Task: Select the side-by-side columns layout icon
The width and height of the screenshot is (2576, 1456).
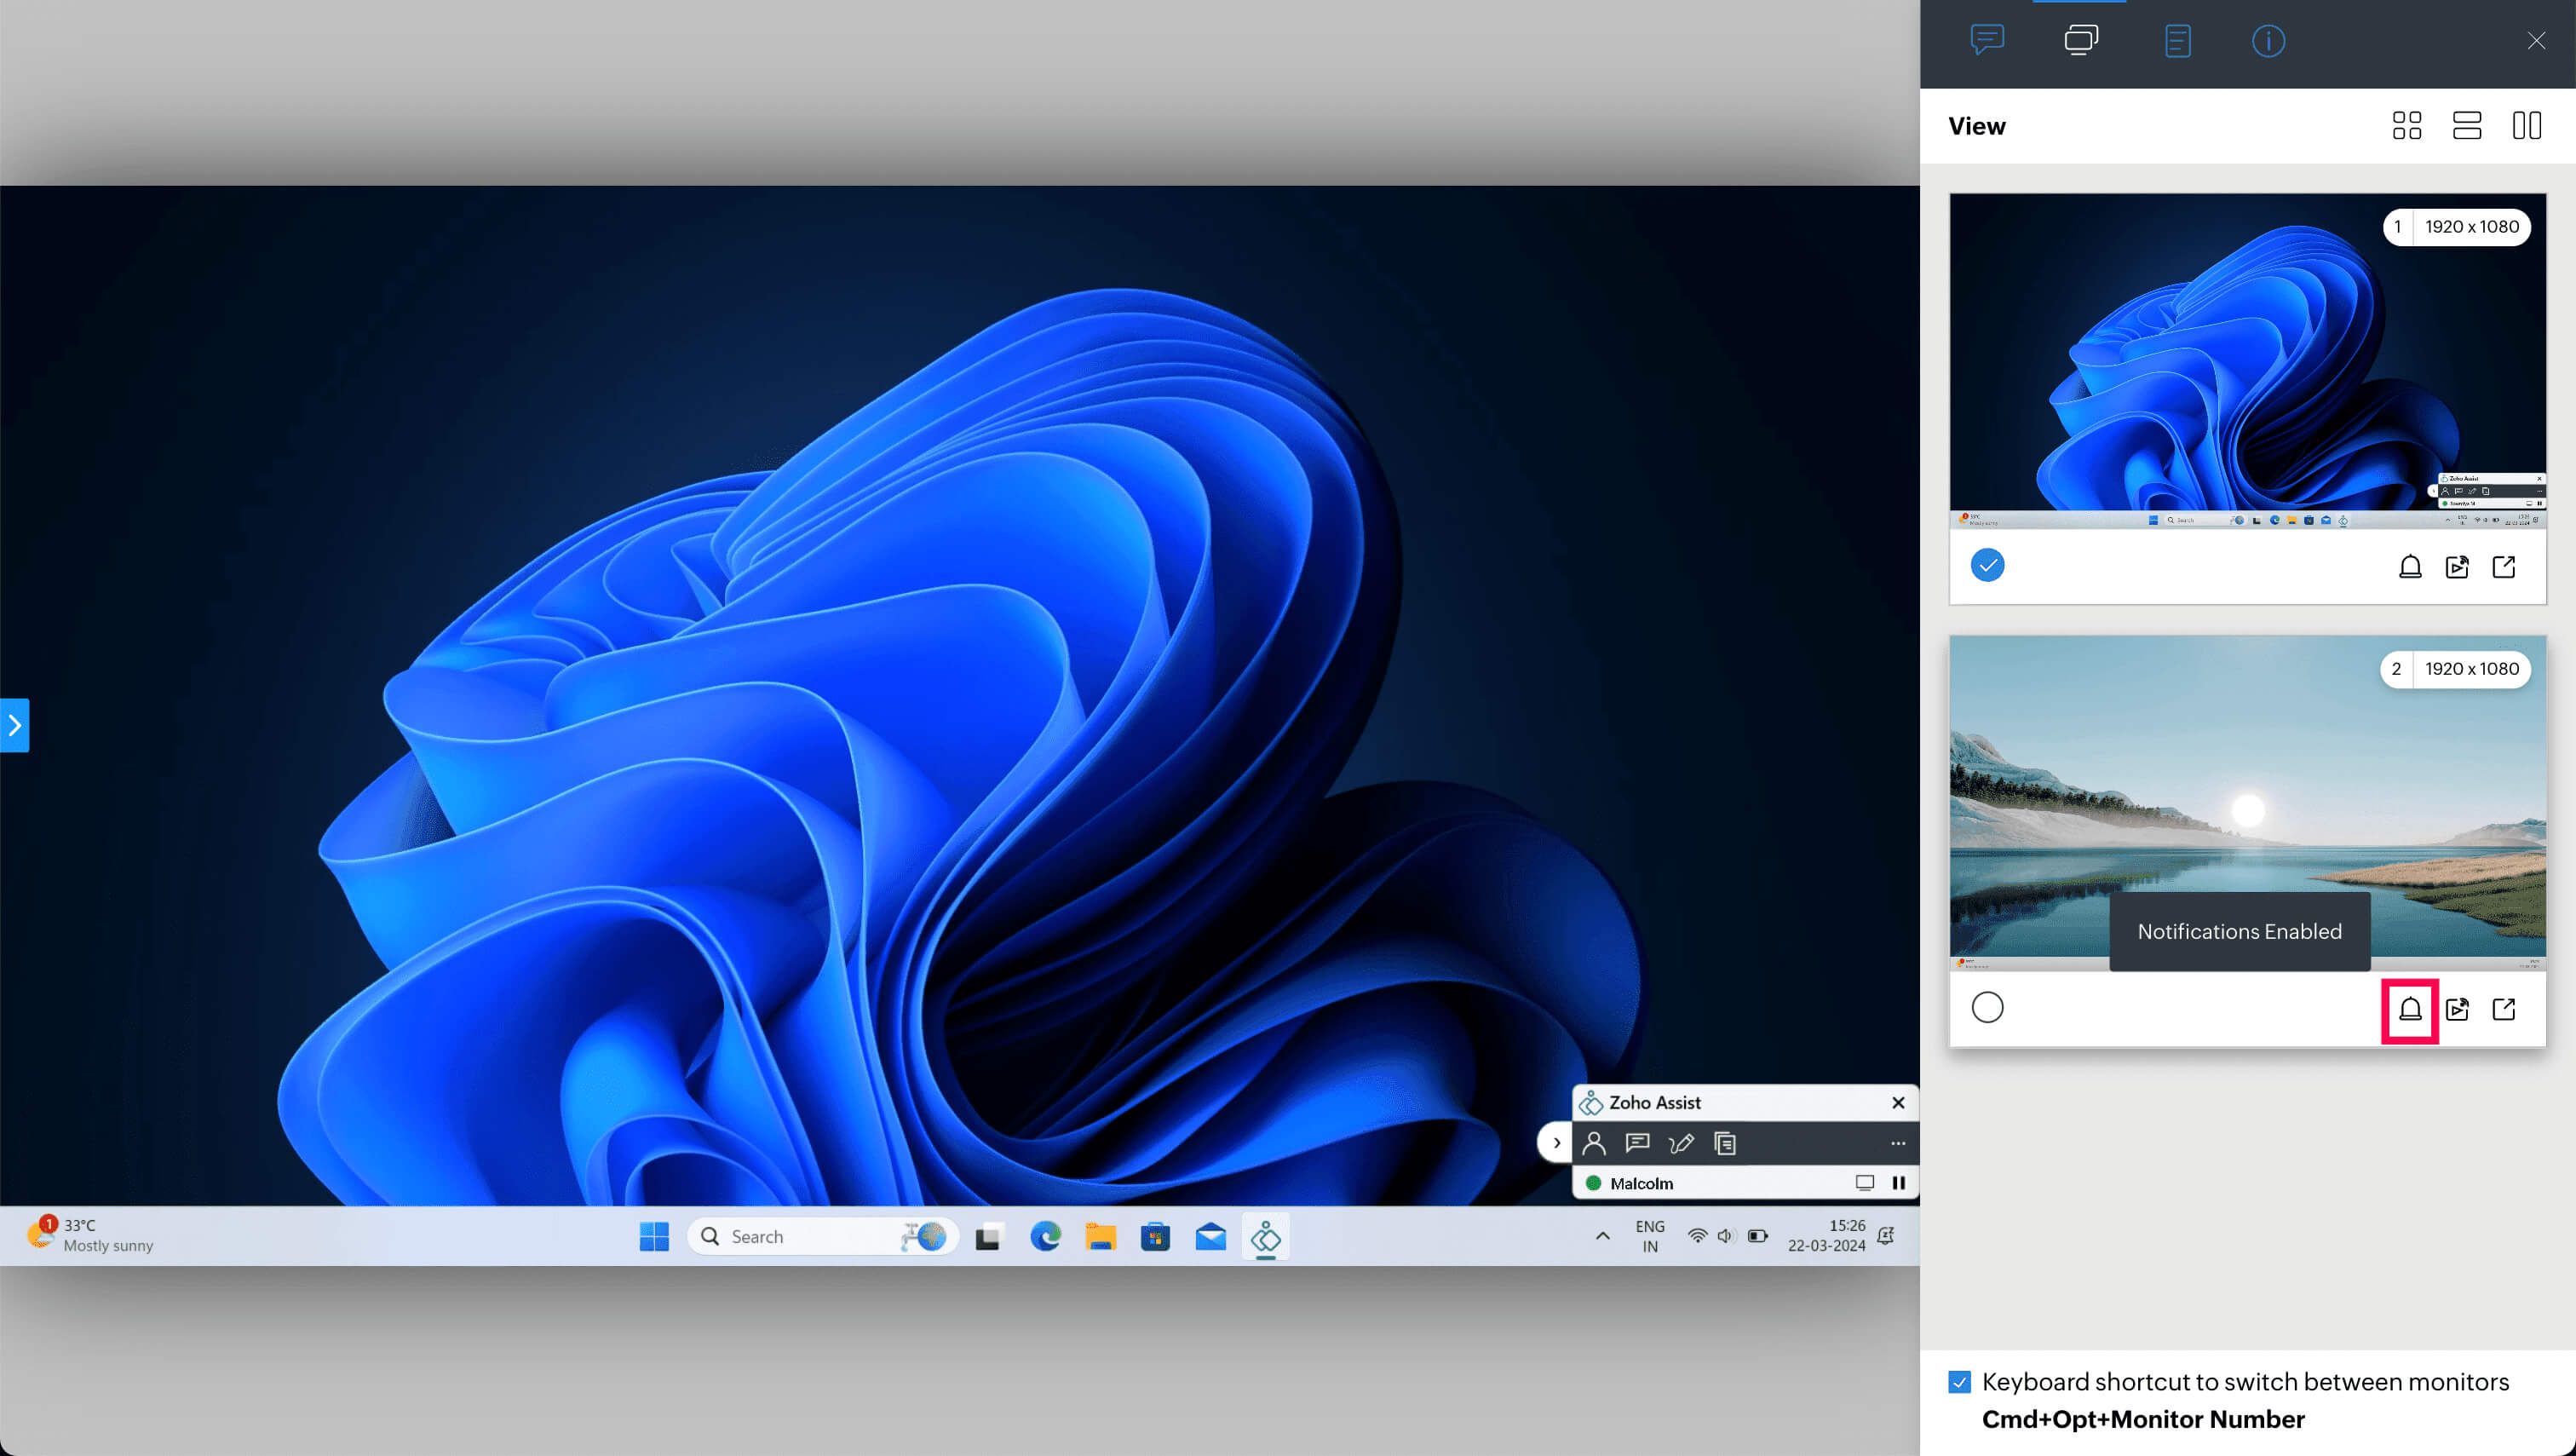Action: point(2526,125)
